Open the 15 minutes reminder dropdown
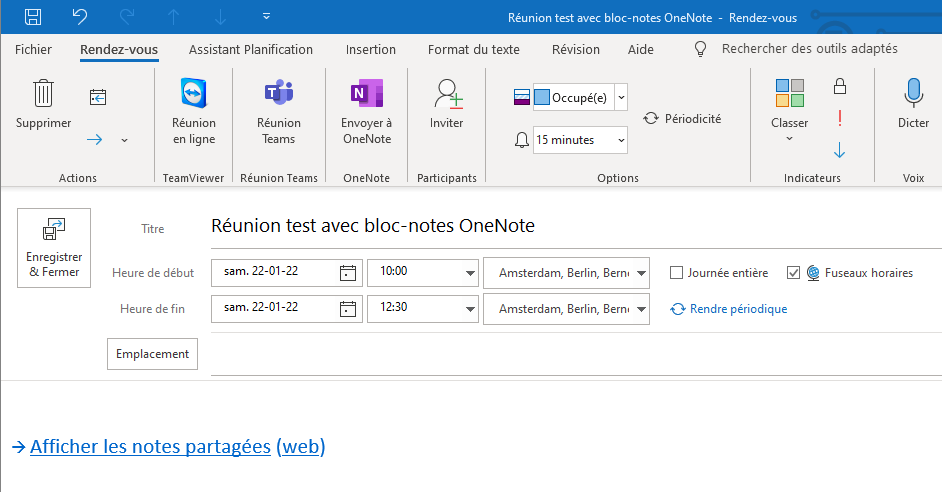942x492 pixels. click(621, 140)
